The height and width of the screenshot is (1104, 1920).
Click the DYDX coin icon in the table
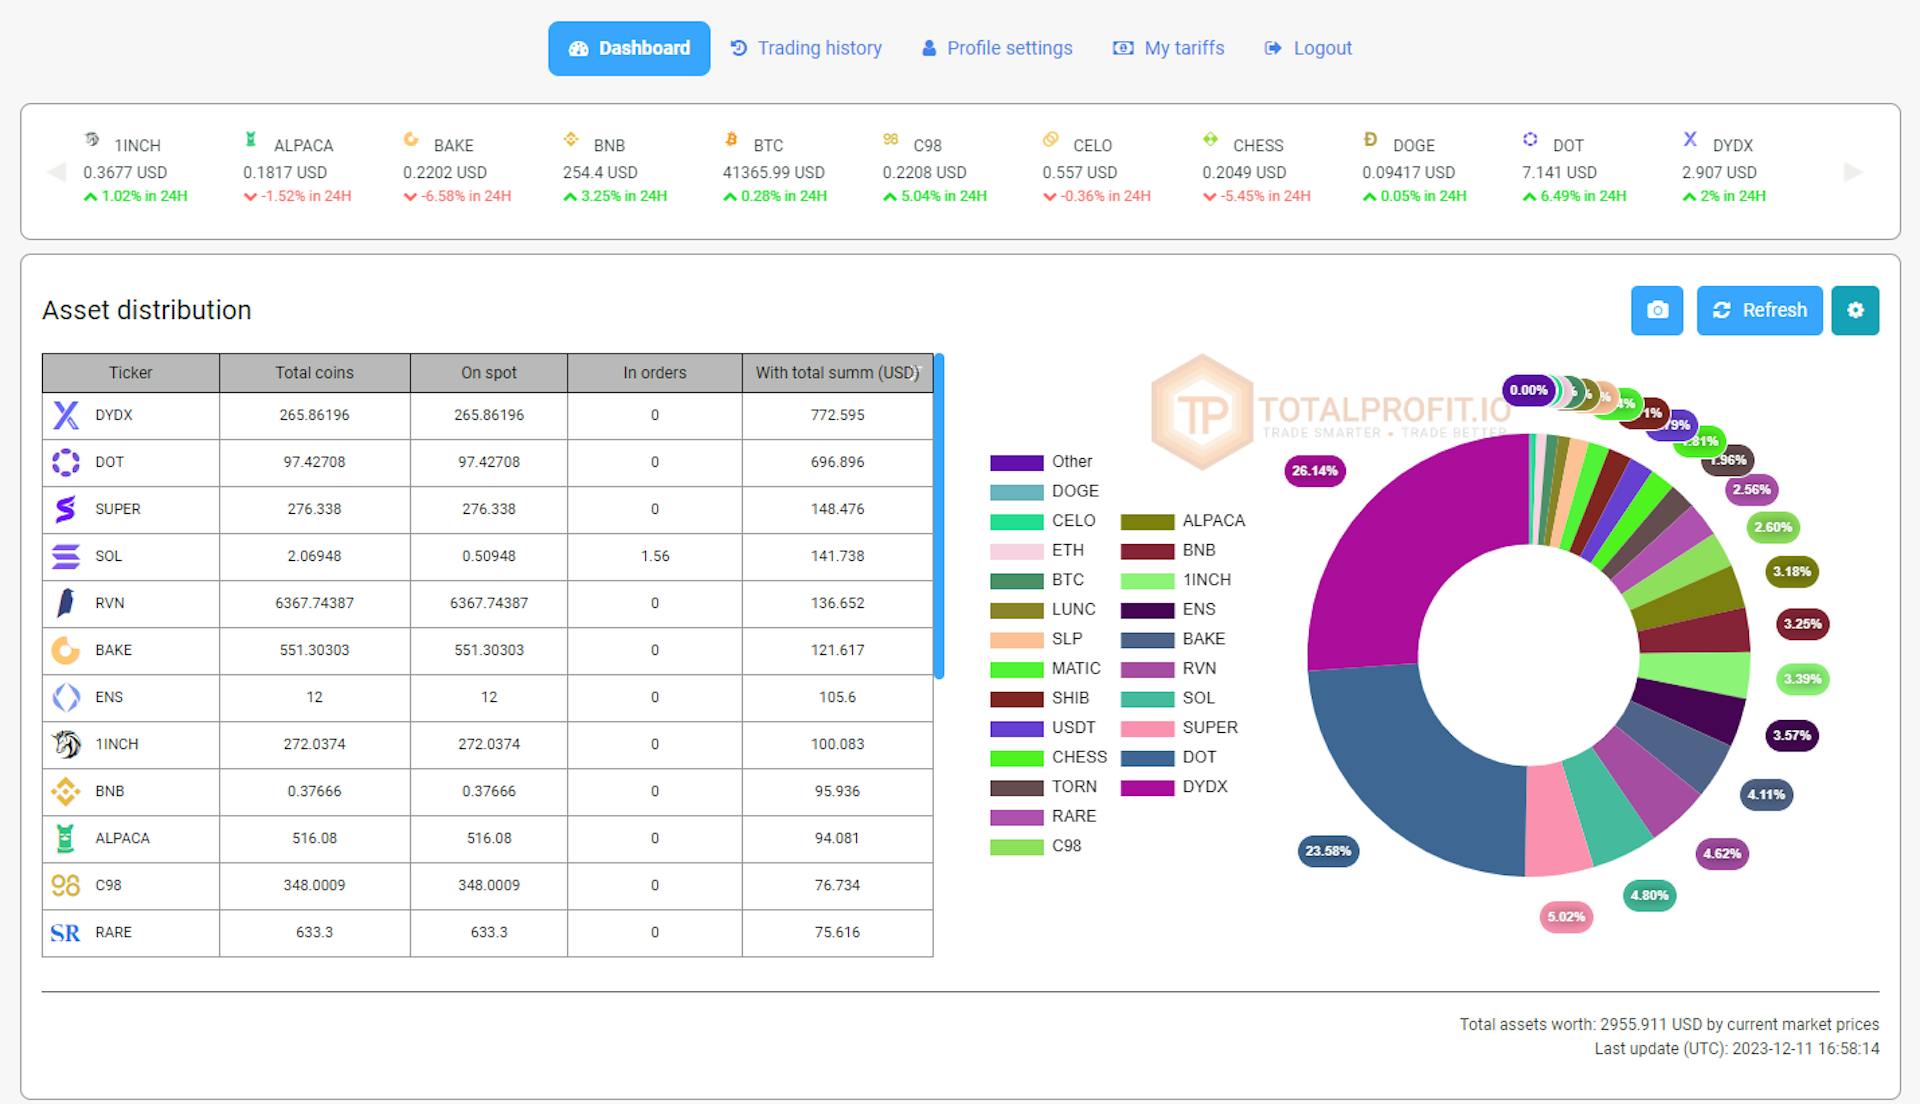pos(65,415)
